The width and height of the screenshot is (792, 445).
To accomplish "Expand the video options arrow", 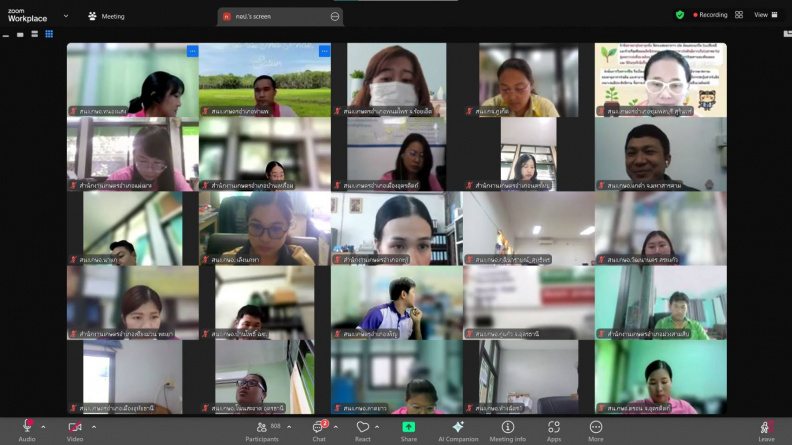I will 94,427.
